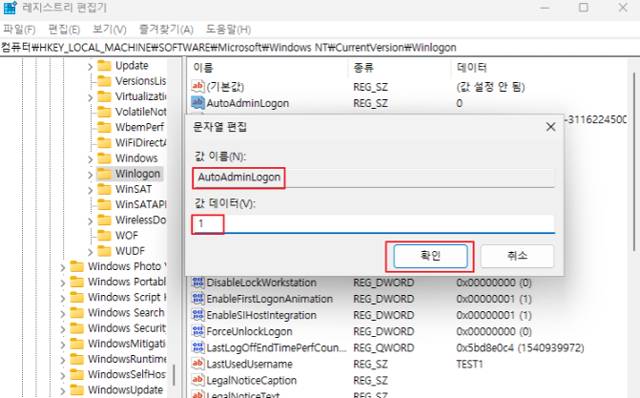This screenshot has height=398, width=640.
Task: Select the Windows Portabl folder icon
Action: tap(77, 282)
